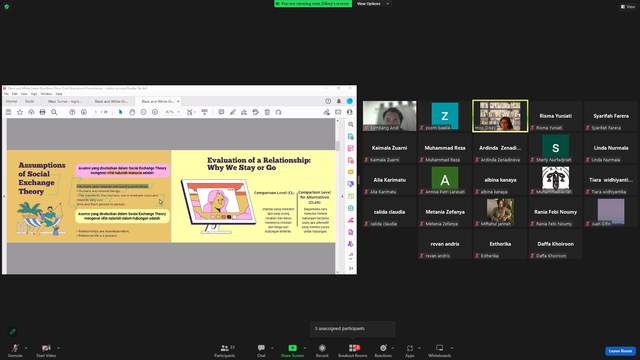Open the View Options dropdown at top
The image size is (640, 360).
point(373,4)
